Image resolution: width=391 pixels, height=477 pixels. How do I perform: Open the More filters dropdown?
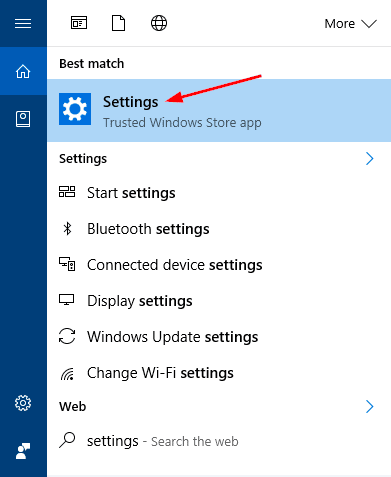click(x=350, y=24)
